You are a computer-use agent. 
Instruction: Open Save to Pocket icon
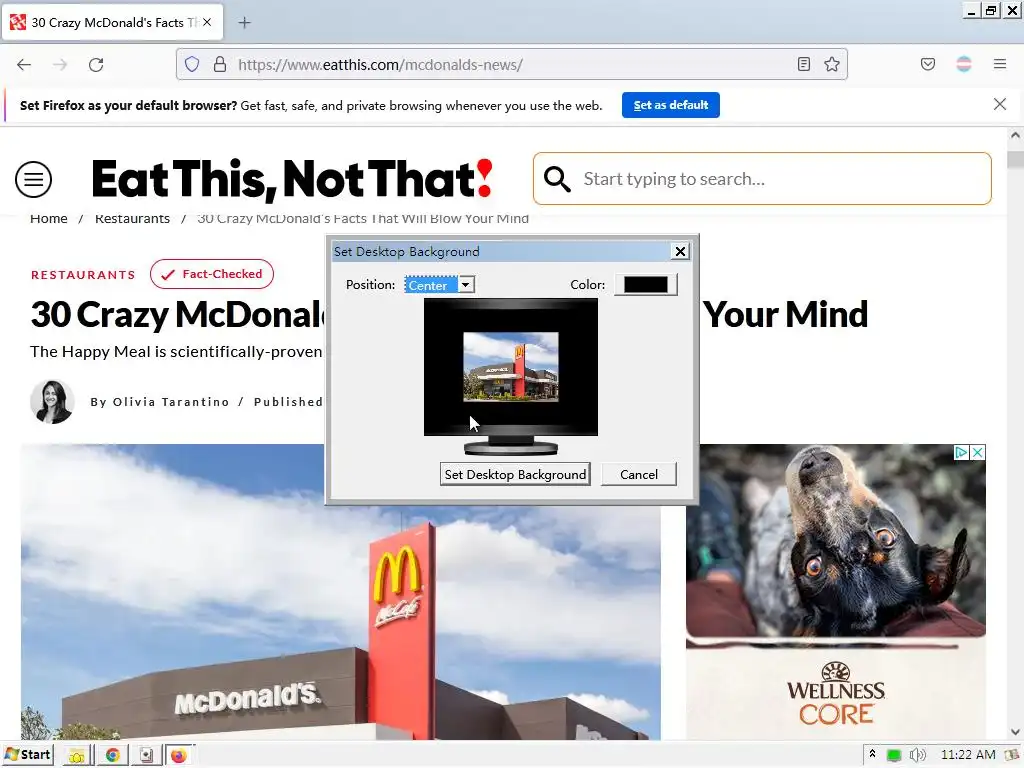click(x=927, y=64)
